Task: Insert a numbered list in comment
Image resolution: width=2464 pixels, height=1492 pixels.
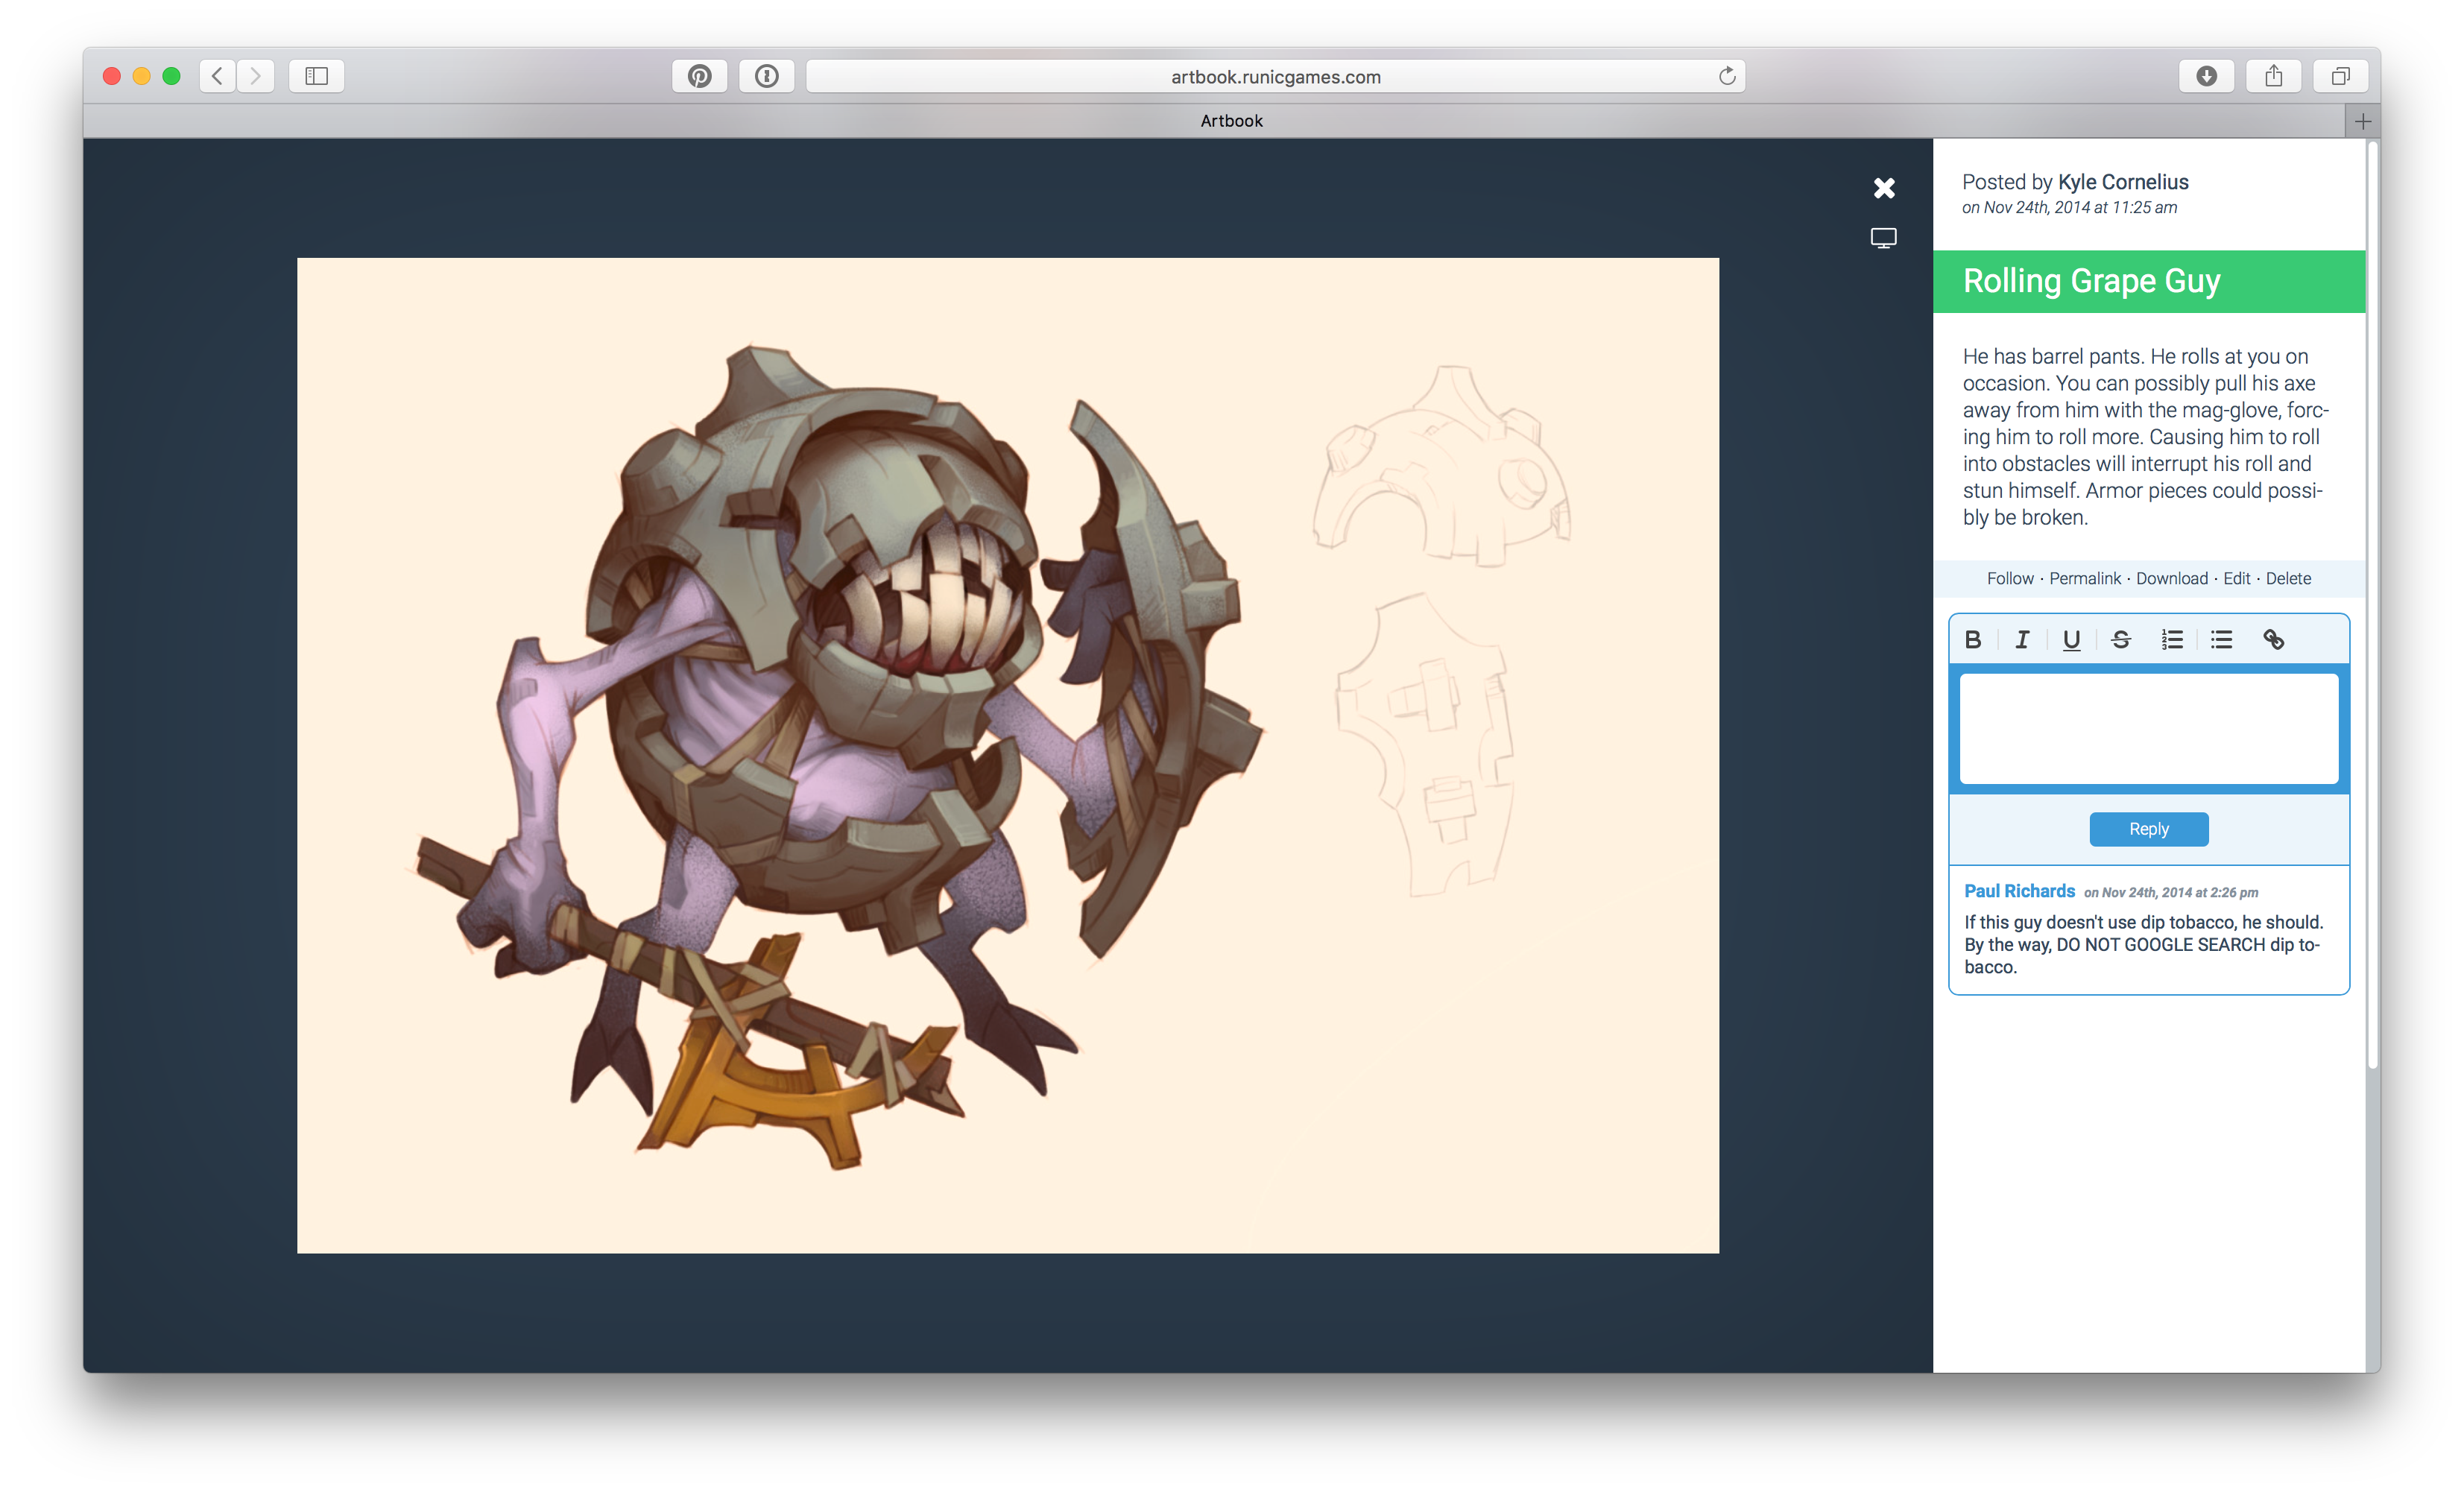Action: pyautogui.click(x=2171, y=640)
